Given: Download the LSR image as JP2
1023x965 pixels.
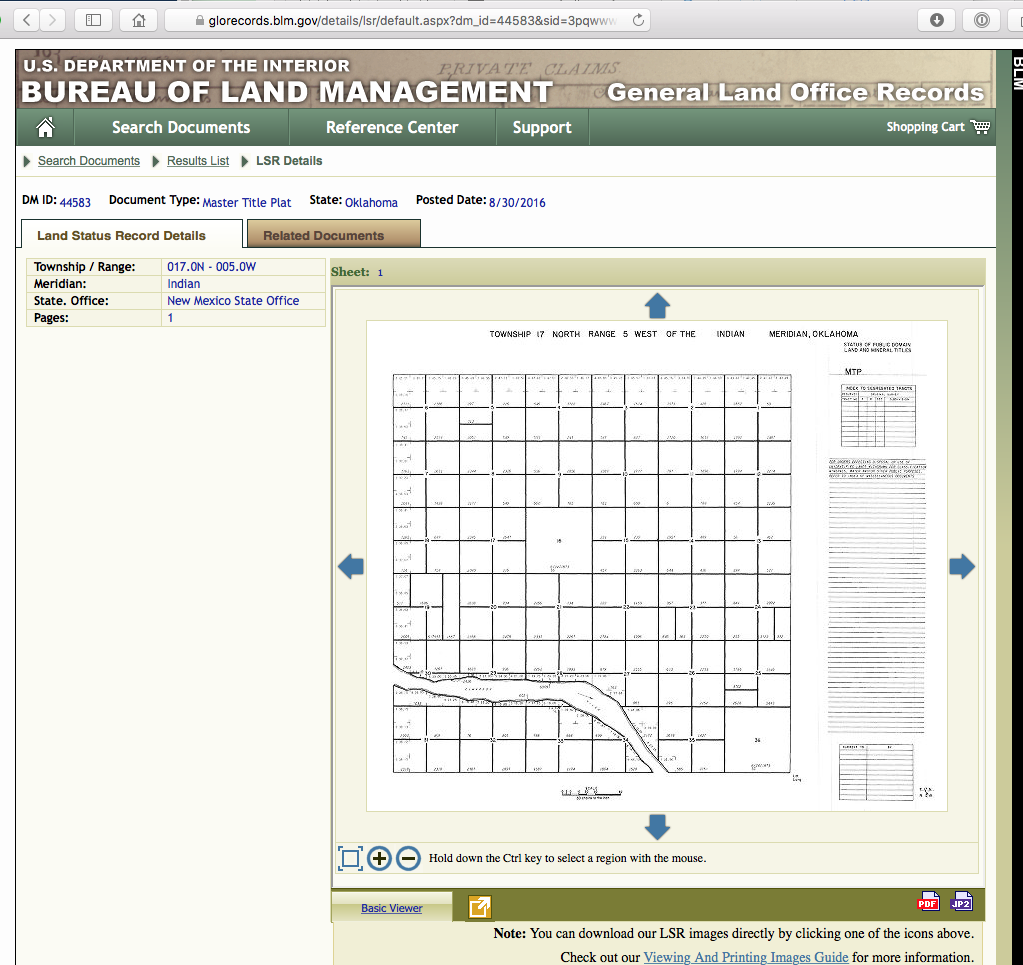Looking at the screenshot, I should click(x=961, y=901).
